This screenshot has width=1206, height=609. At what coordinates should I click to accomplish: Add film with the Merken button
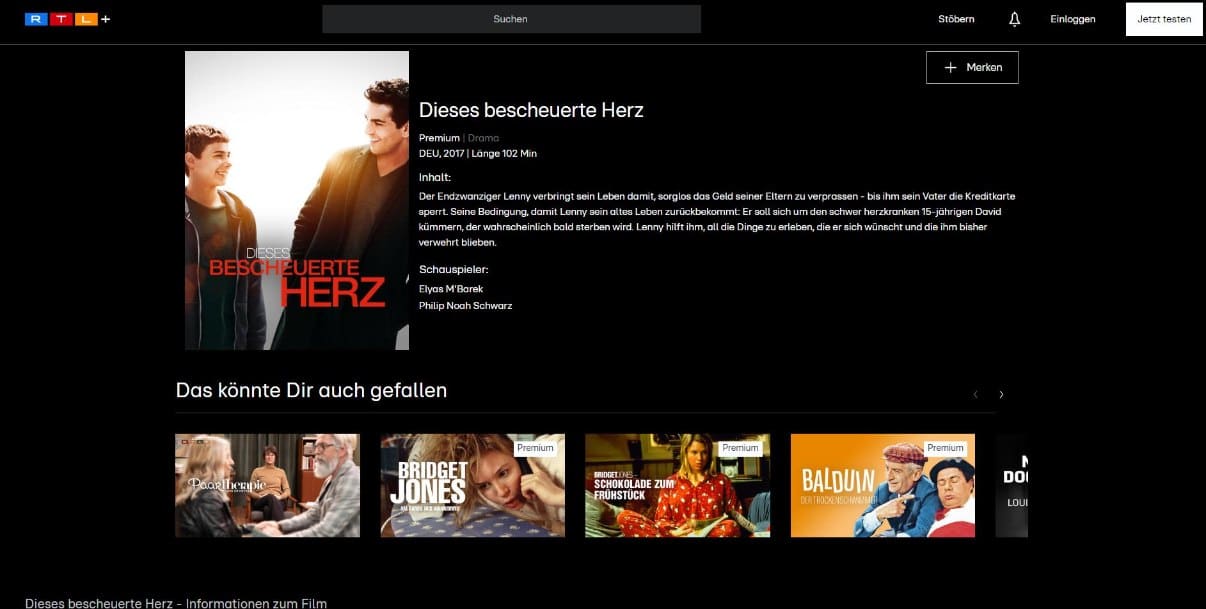coord(972,67)
